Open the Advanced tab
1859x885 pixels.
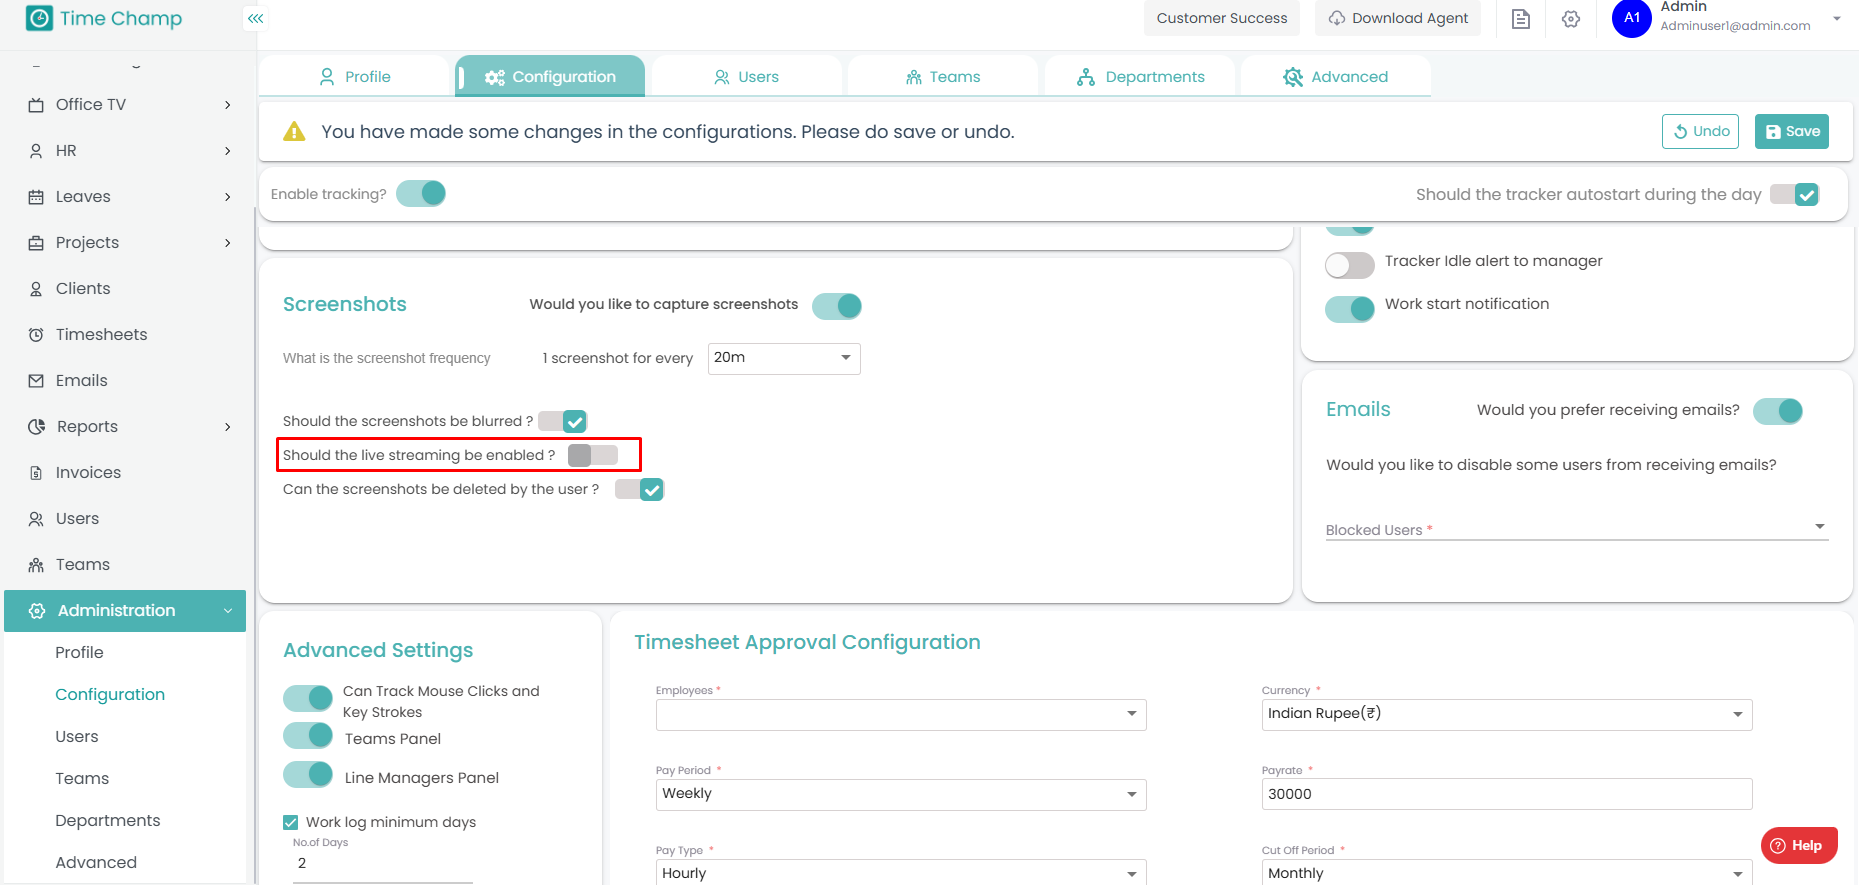pyautogui.click(x=1336, y=77)
